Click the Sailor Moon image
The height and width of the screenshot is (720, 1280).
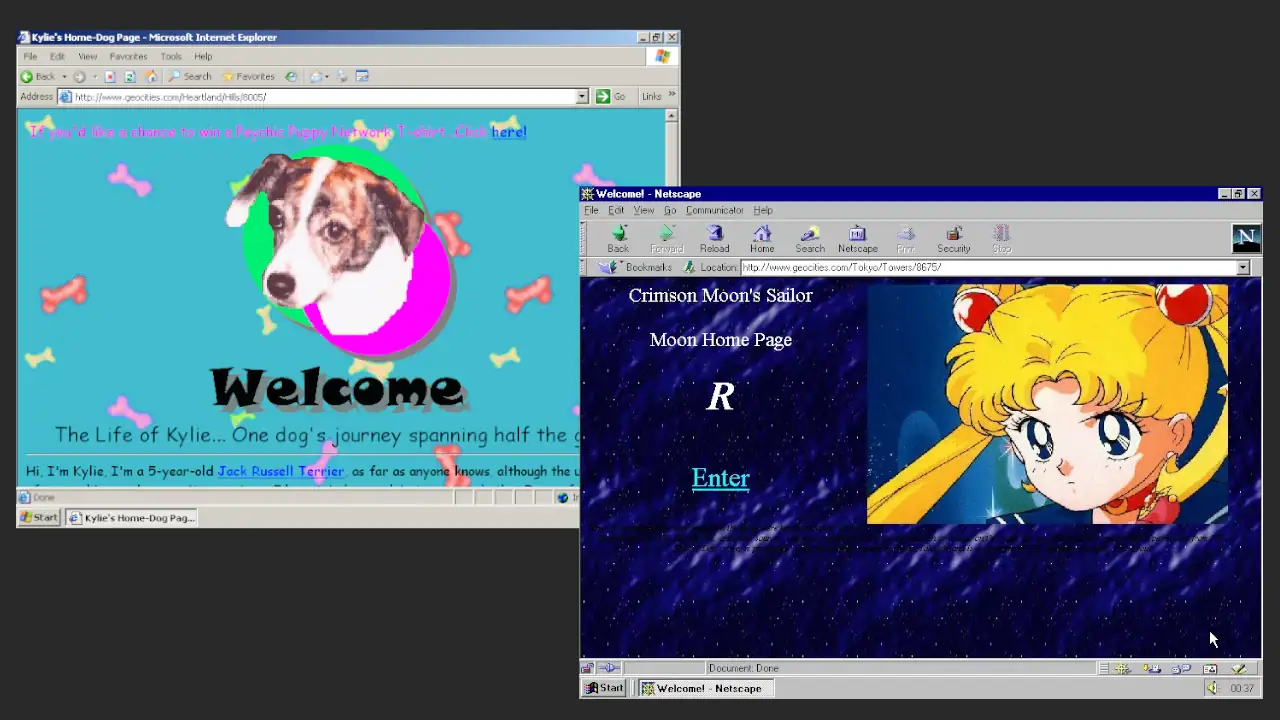click(x=1047, y=404)
